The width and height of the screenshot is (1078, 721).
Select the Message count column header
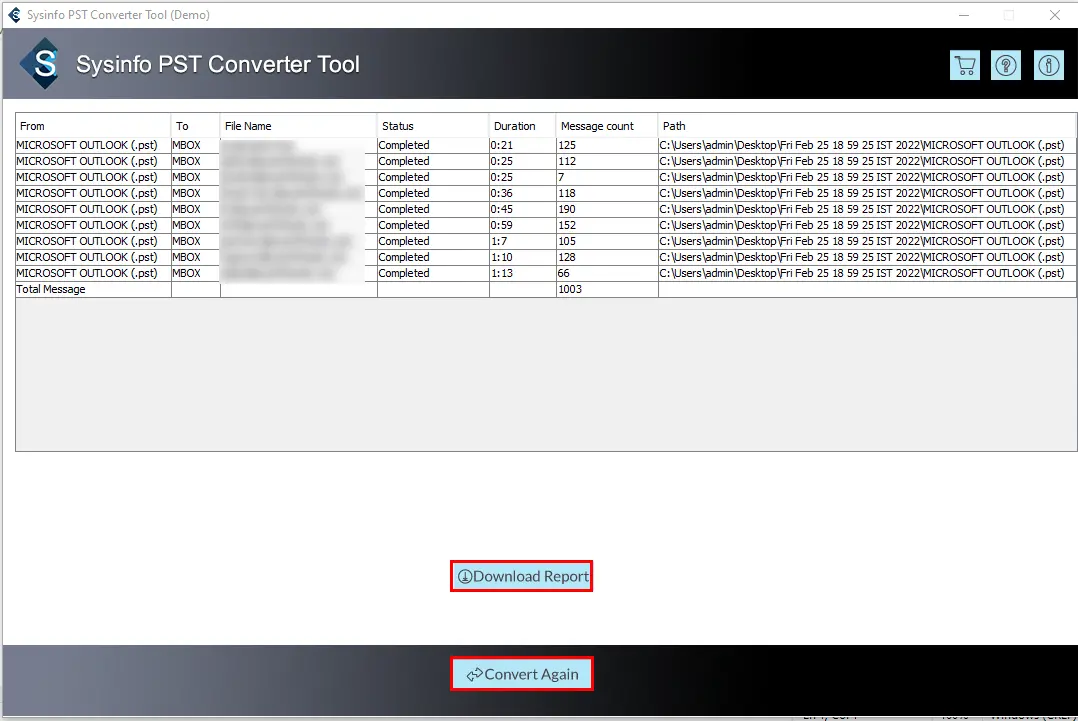click(x=606, y=126)
